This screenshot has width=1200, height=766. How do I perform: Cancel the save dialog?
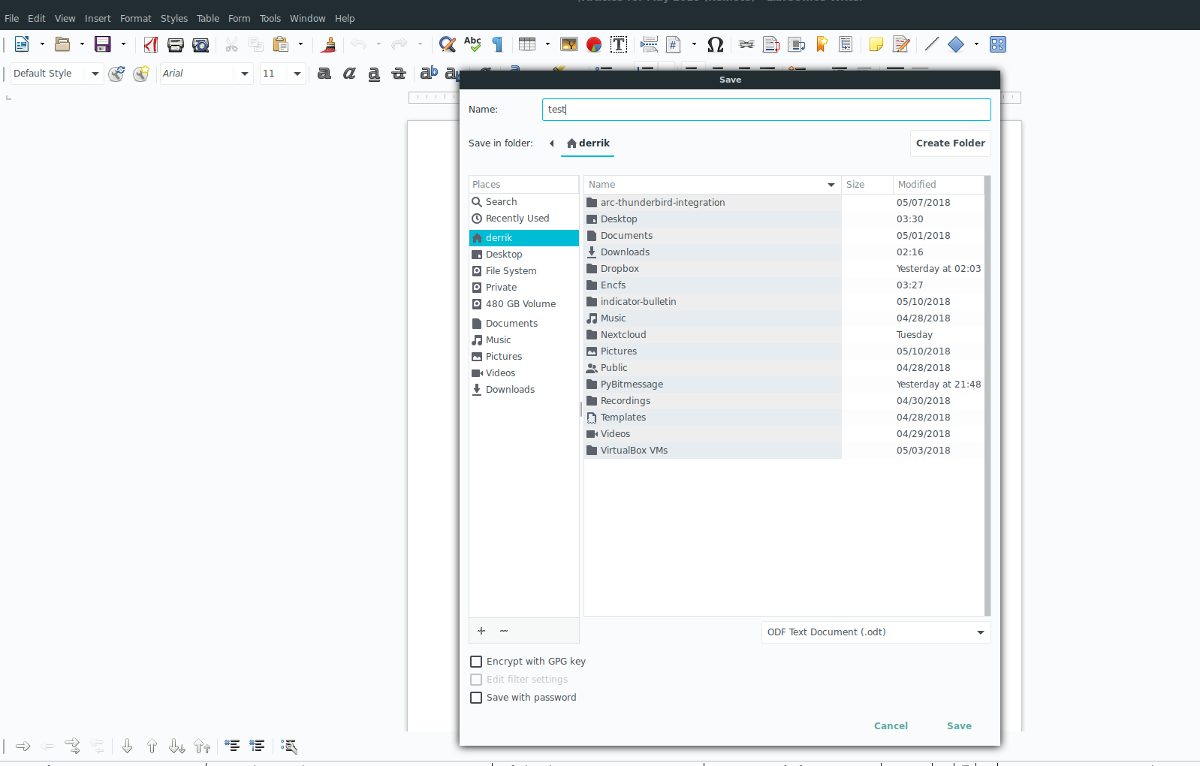[890, 725]
